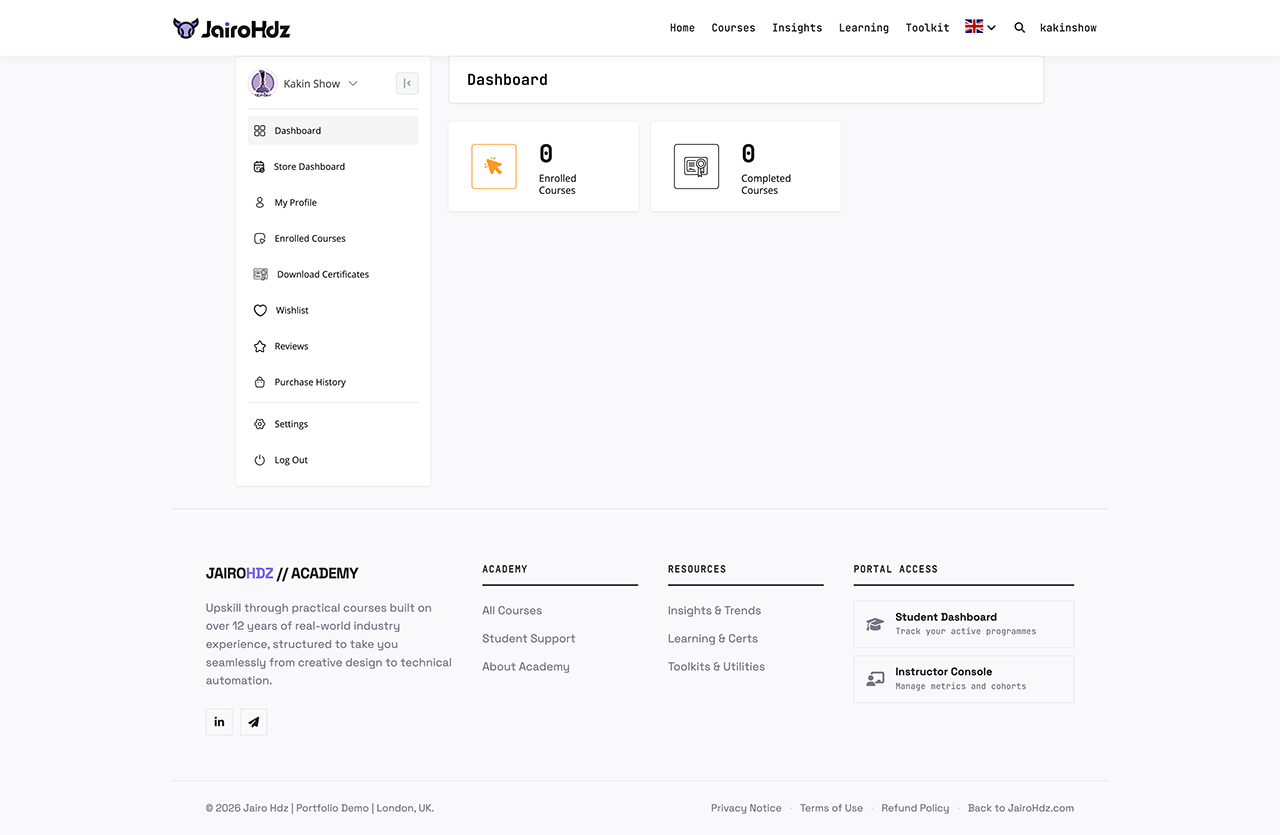Screen dimensions: 1280x835
Task: Click the Dashboard page heading
Action: point(507,80)
